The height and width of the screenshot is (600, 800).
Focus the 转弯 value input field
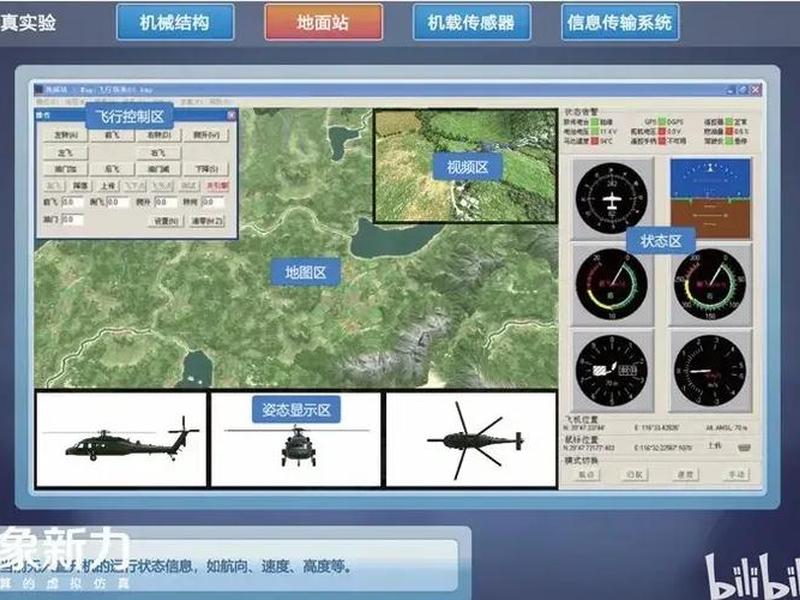pyautogui.click(x=212, y=203)
